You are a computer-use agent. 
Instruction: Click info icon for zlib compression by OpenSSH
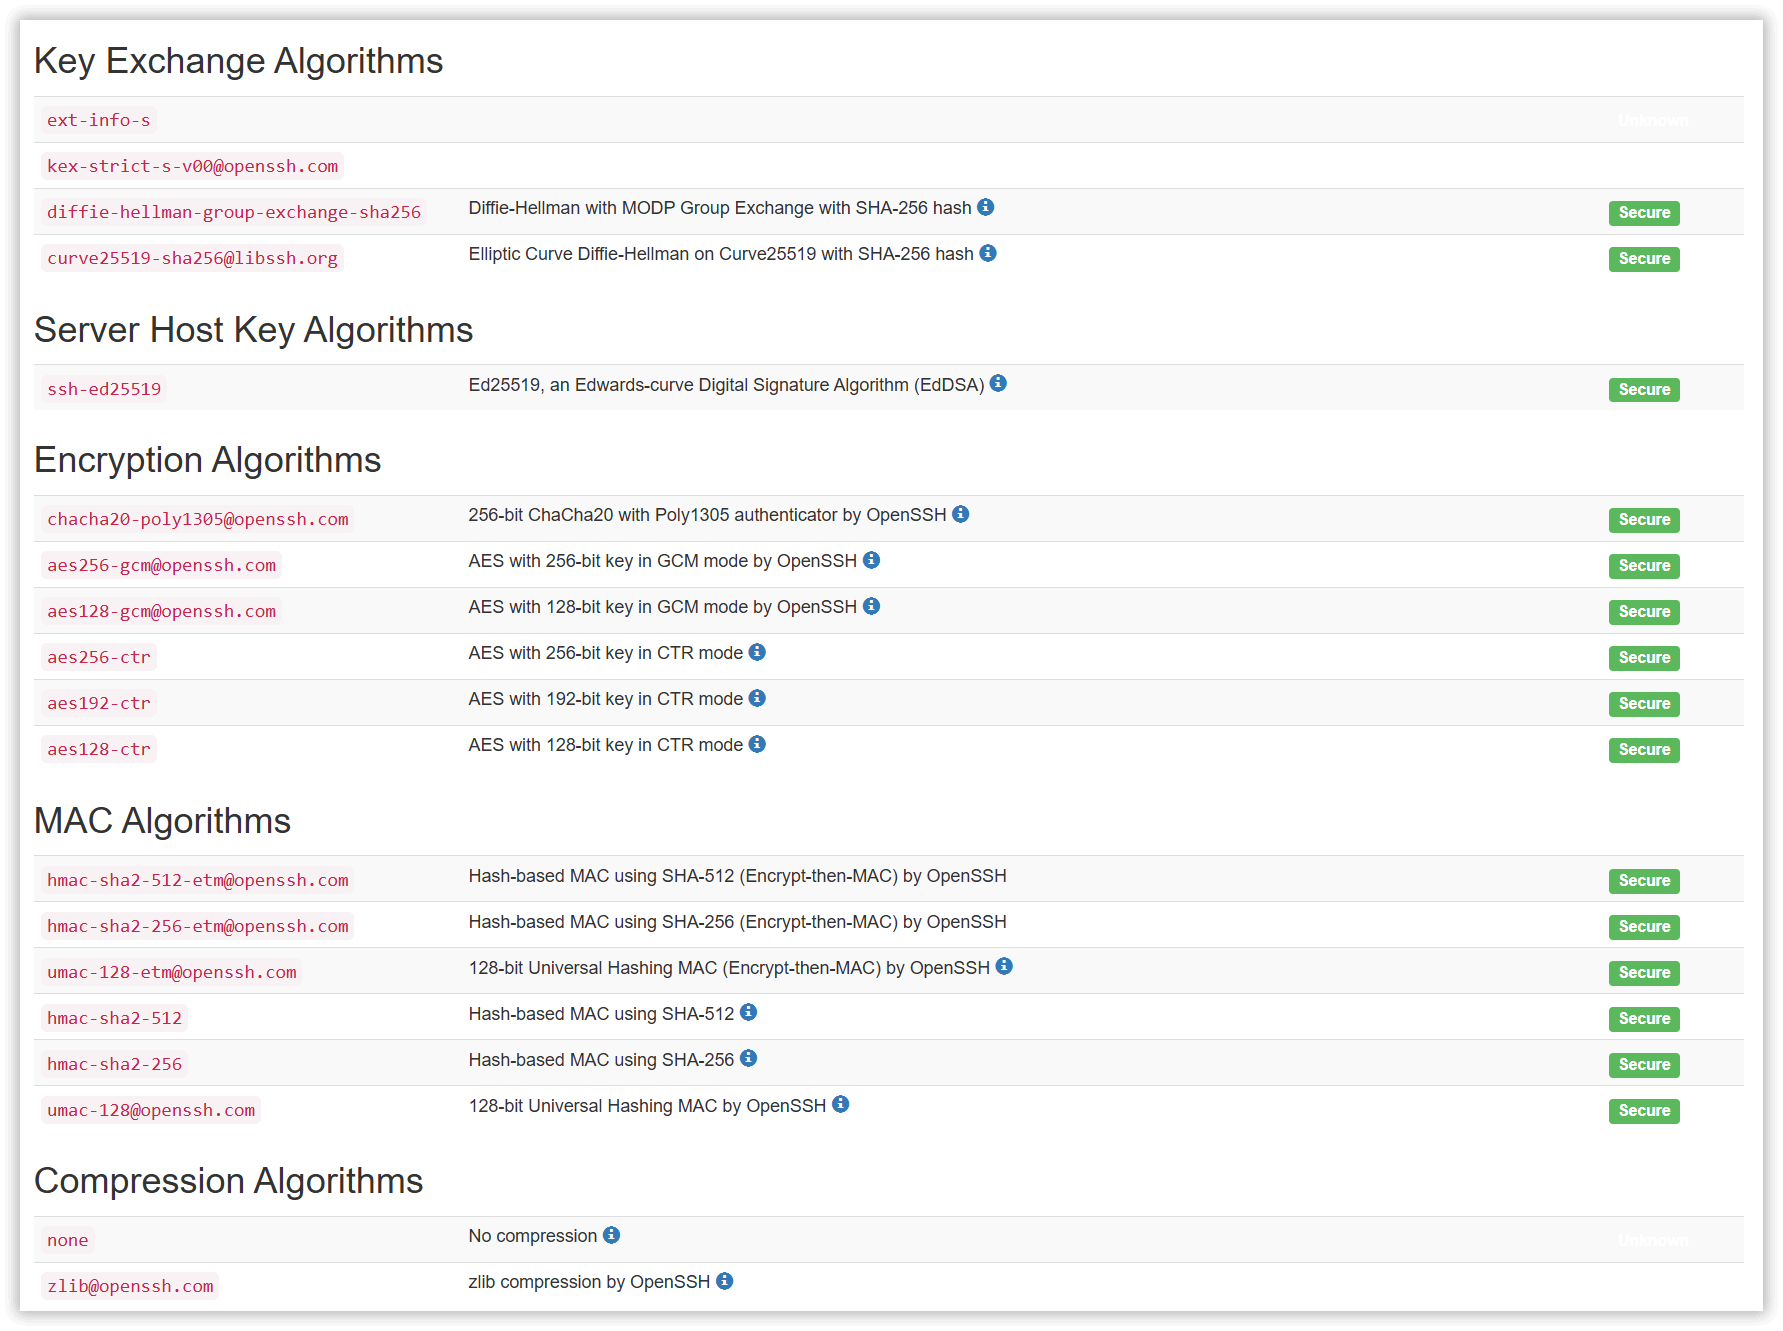[x=724, y=1281]
